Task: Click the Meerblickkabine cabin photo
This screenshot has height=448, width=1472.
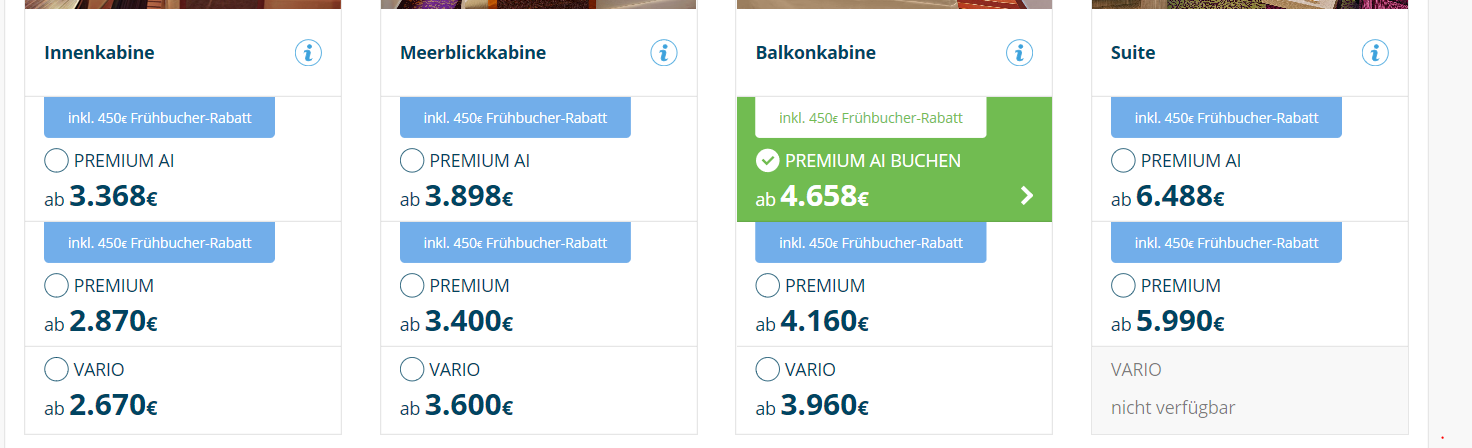Action: click(538, 4)
